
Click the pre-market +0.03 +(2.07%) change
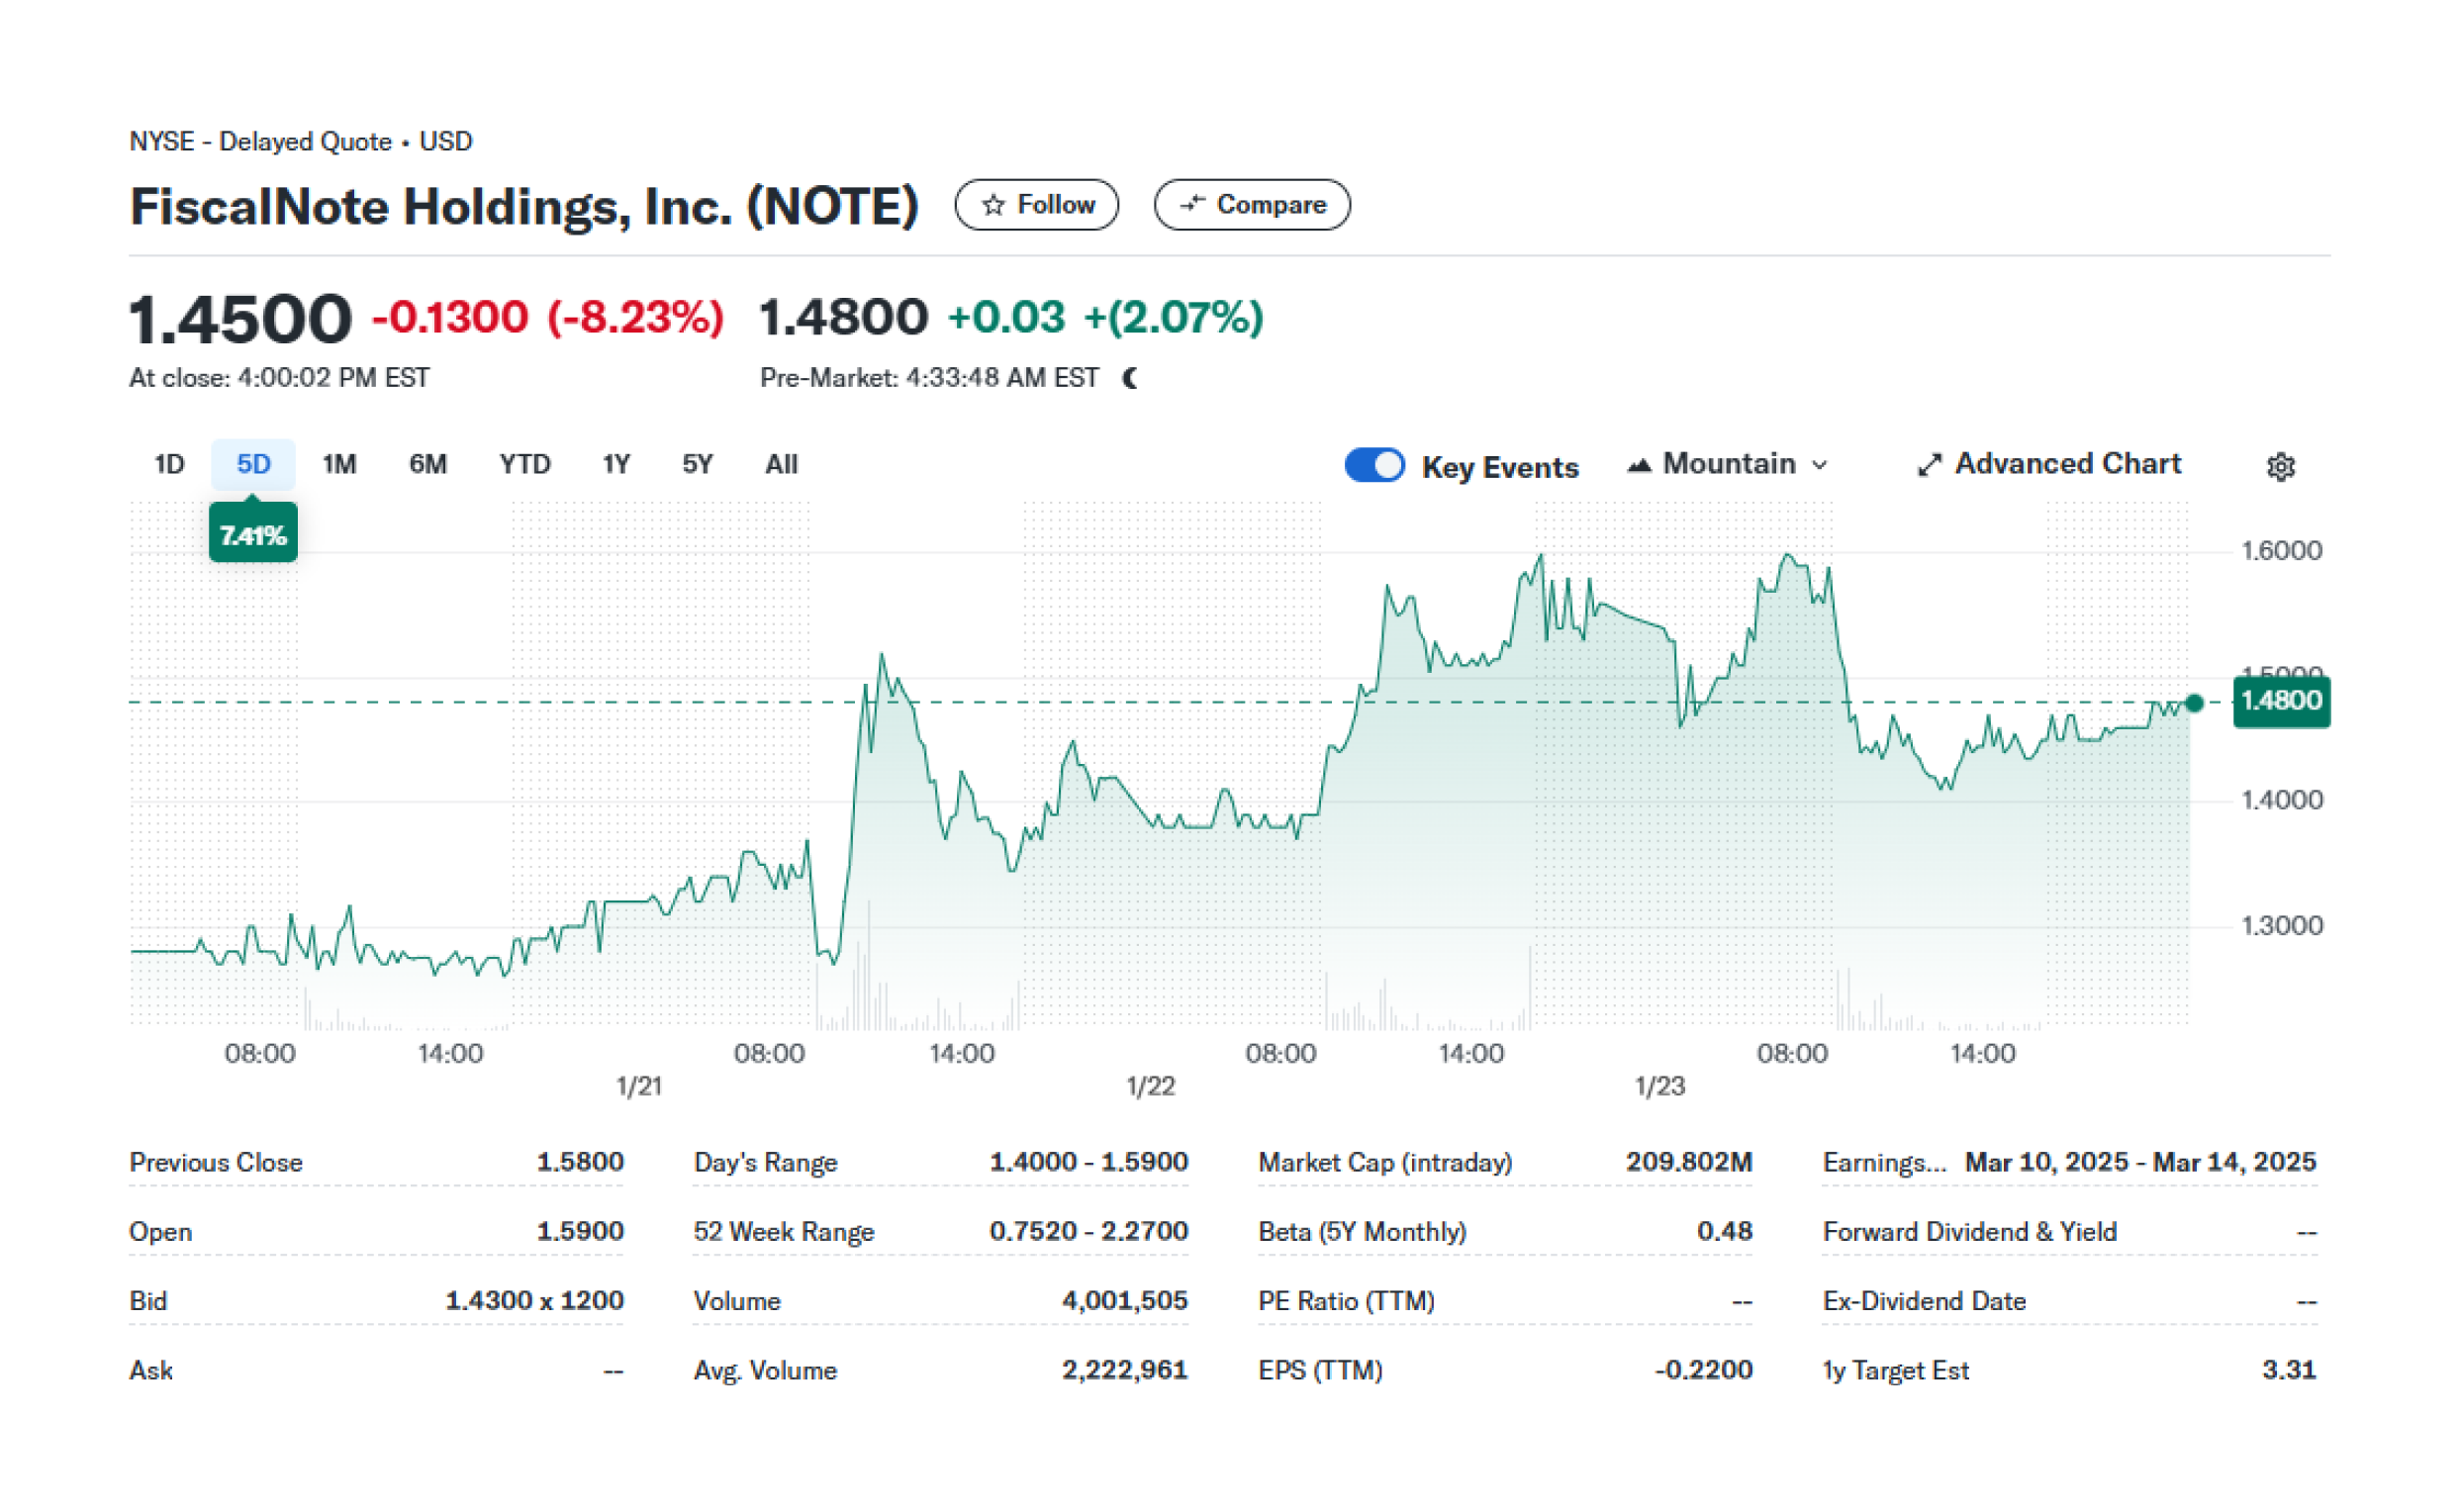click(1105, 318)
